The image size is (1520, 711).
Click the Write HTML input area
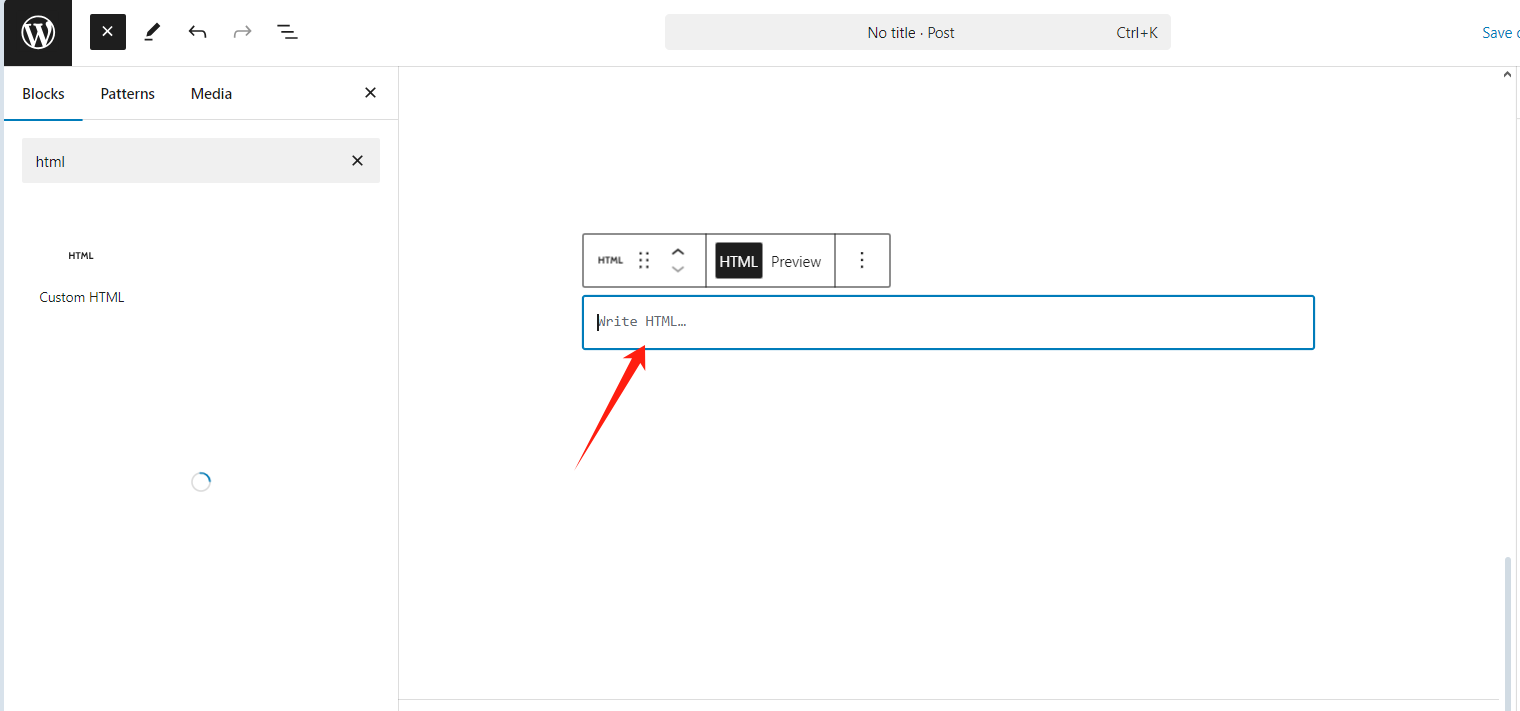click(x=948, y=322)
